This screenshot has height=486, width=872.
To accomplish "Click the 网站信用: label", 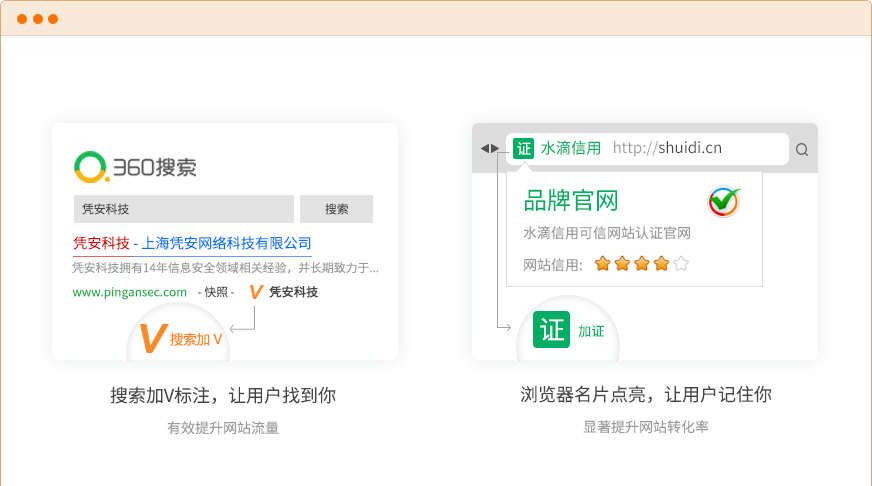I will click(x=553, y=265).
